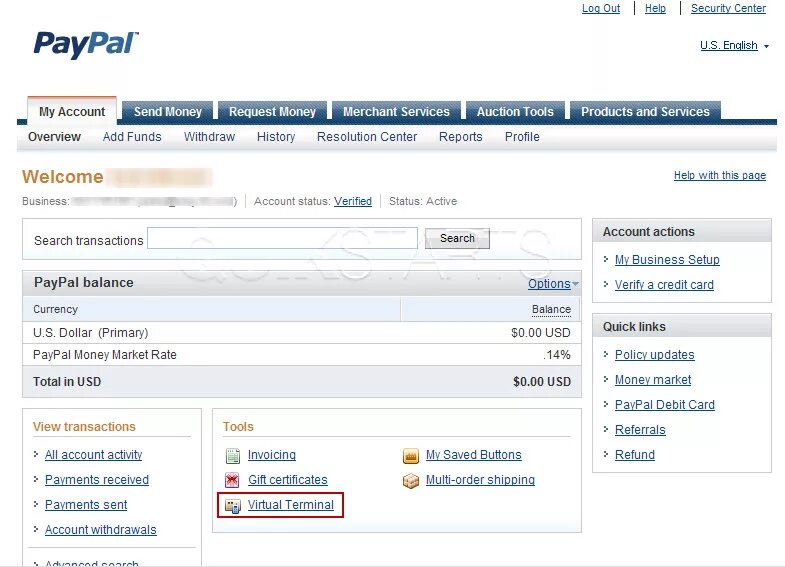The image size is (785, 567).
Task: Select the U.S. Dollar (Primary) currency text
Action: click(91, 333)
